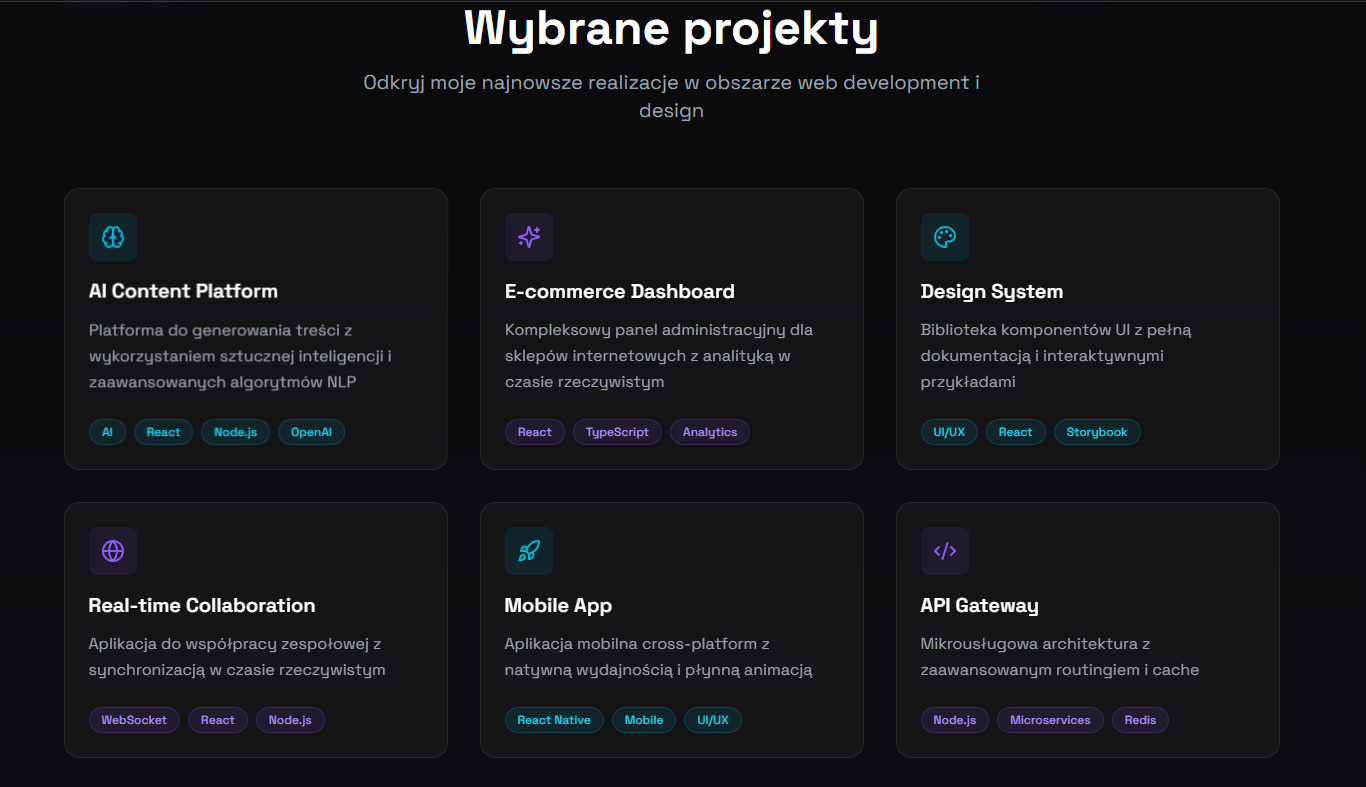Open the E-commerce Dashboard project title
This screenshot has height=787, width=1366.
(x=619, y=292)
